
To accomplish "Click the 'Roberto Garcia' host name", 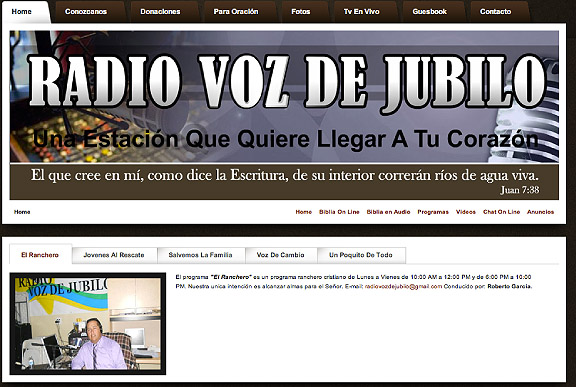I will tap(509, 286).
